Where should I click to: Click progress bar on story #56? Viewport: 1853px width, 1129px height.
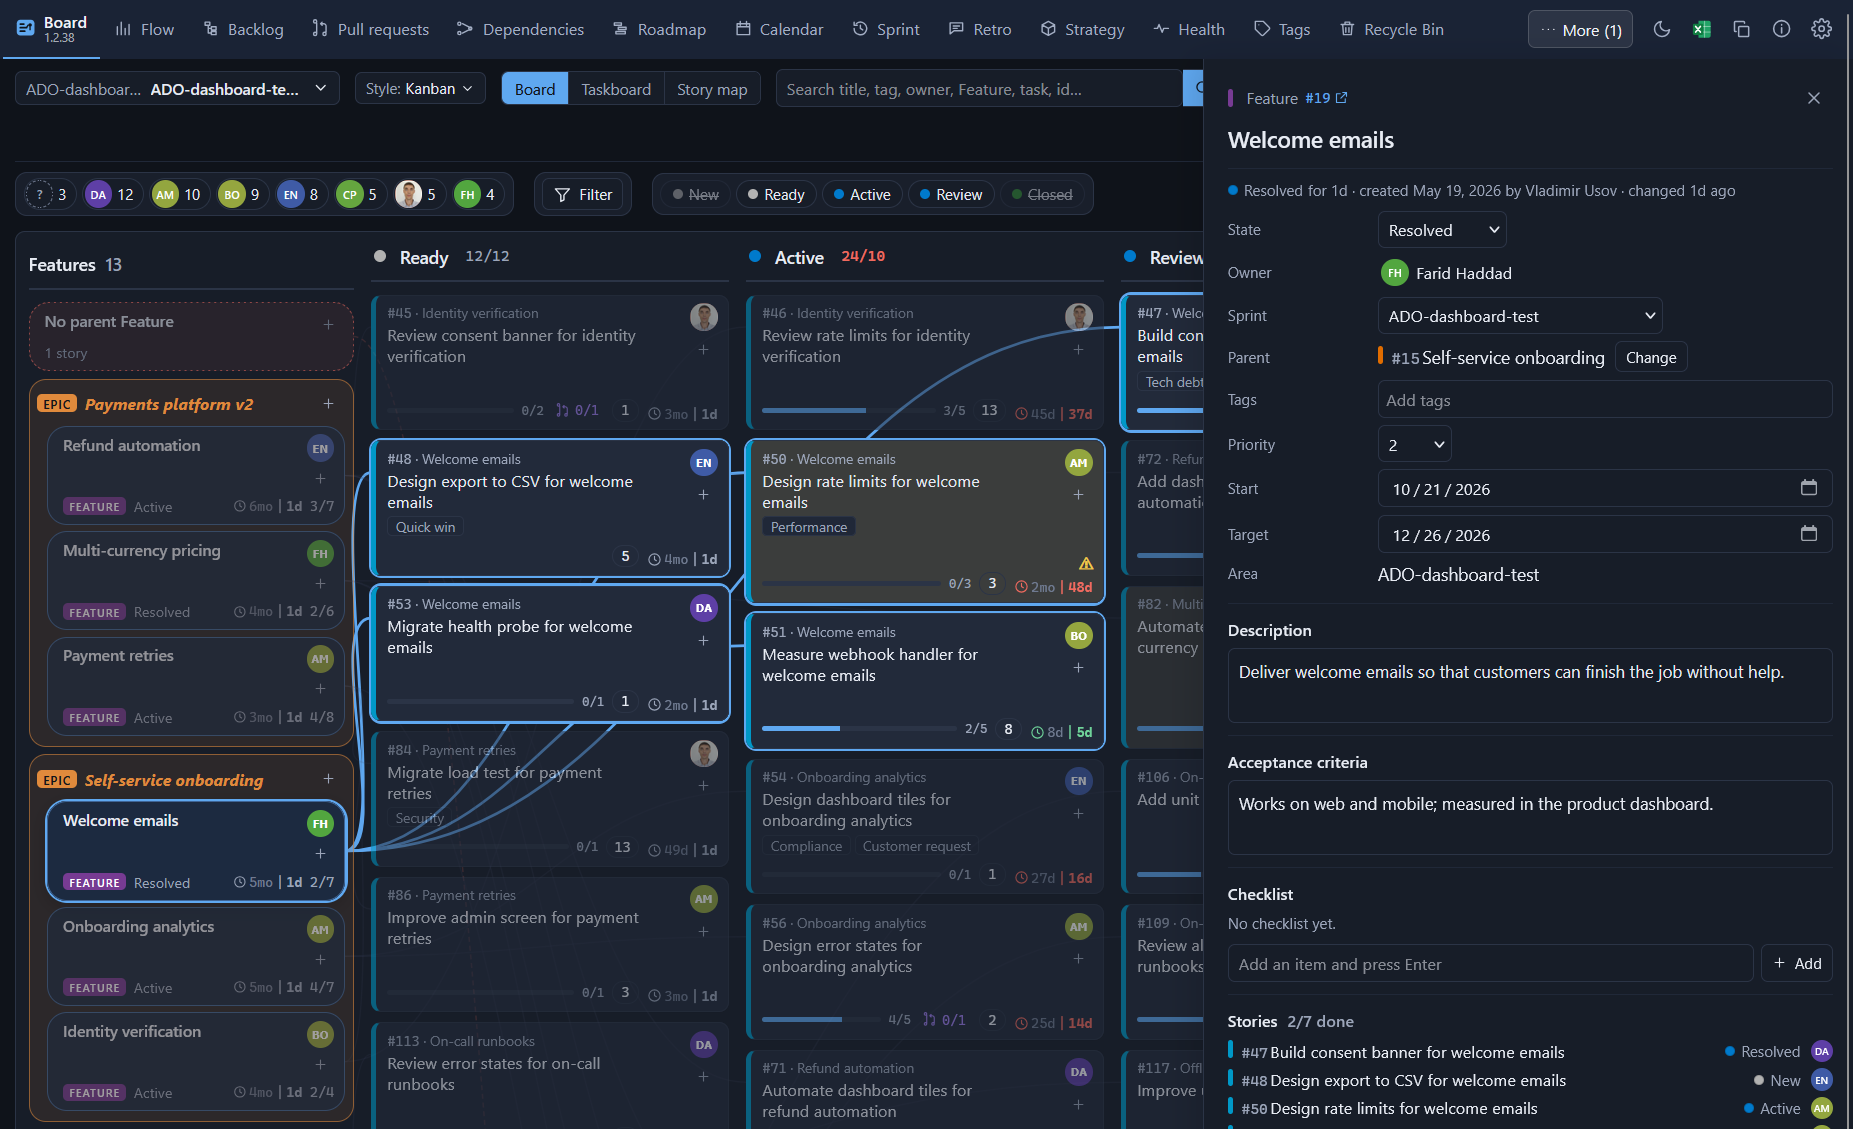820,1019
